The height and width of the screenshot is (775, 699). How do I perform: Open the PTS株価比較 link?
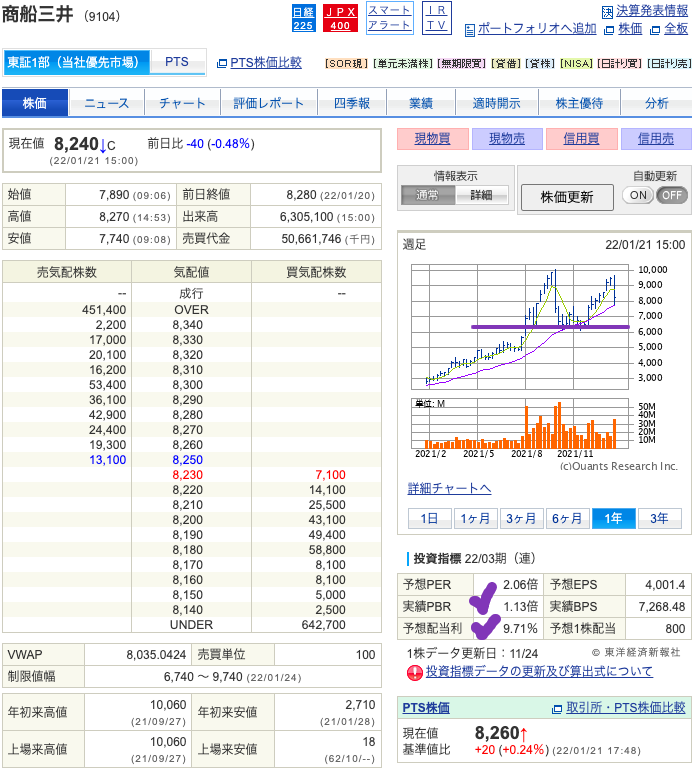(266, 63)
